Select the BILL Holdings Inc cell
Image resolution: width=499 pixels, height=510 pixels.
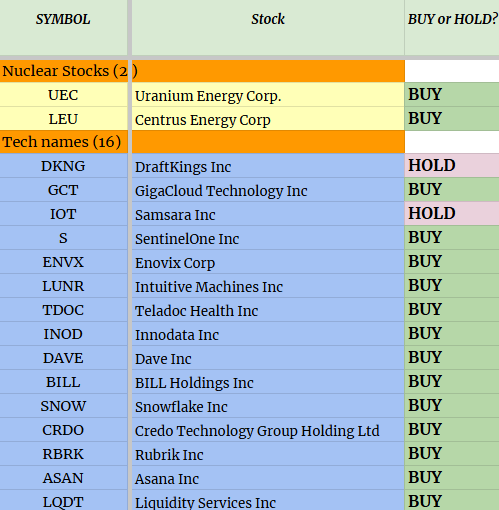point(268,382)
